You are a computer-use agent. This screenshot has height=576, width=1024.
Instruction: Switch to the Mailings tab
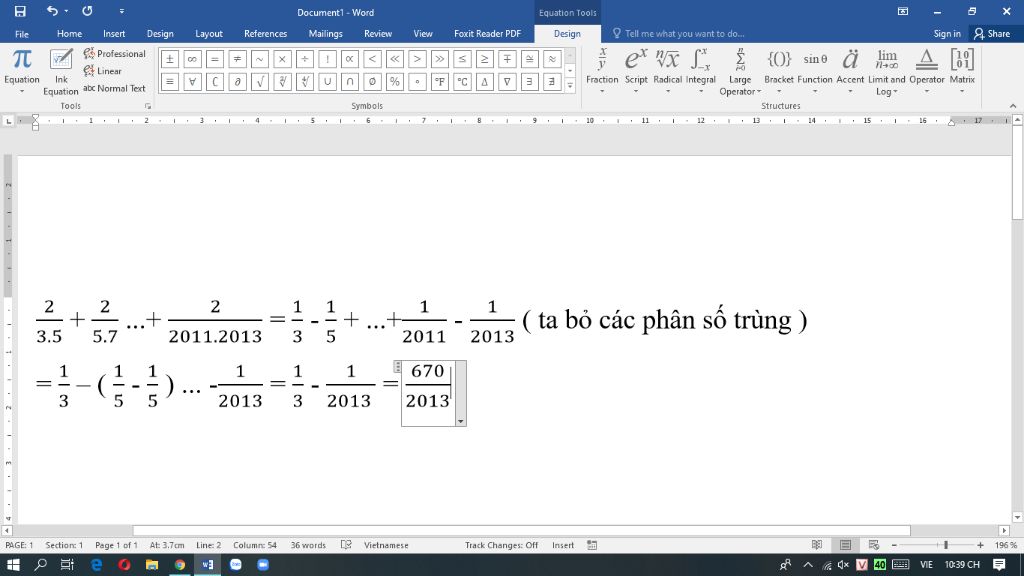[325, 34]
